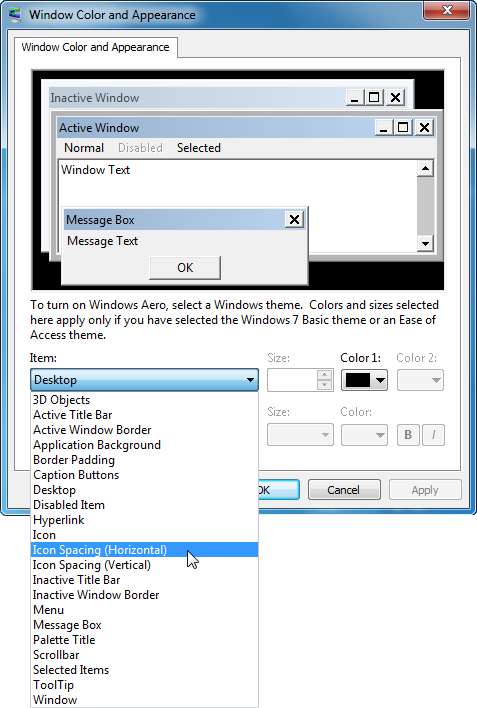Screen dimensions: 477x708
Task: Click preview Message Box title bar
Action: (x=174, y=220)
